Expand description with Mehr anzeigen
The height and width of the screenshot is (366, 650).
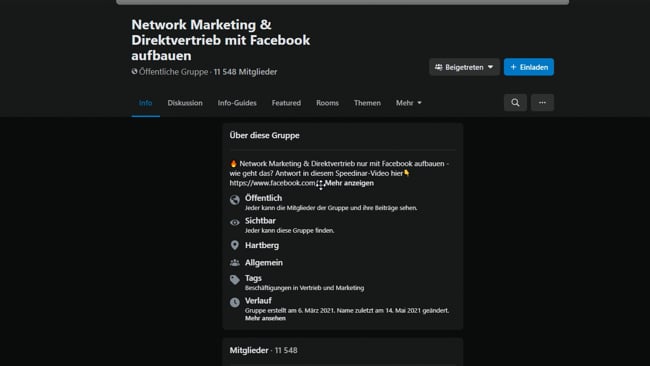349,183
